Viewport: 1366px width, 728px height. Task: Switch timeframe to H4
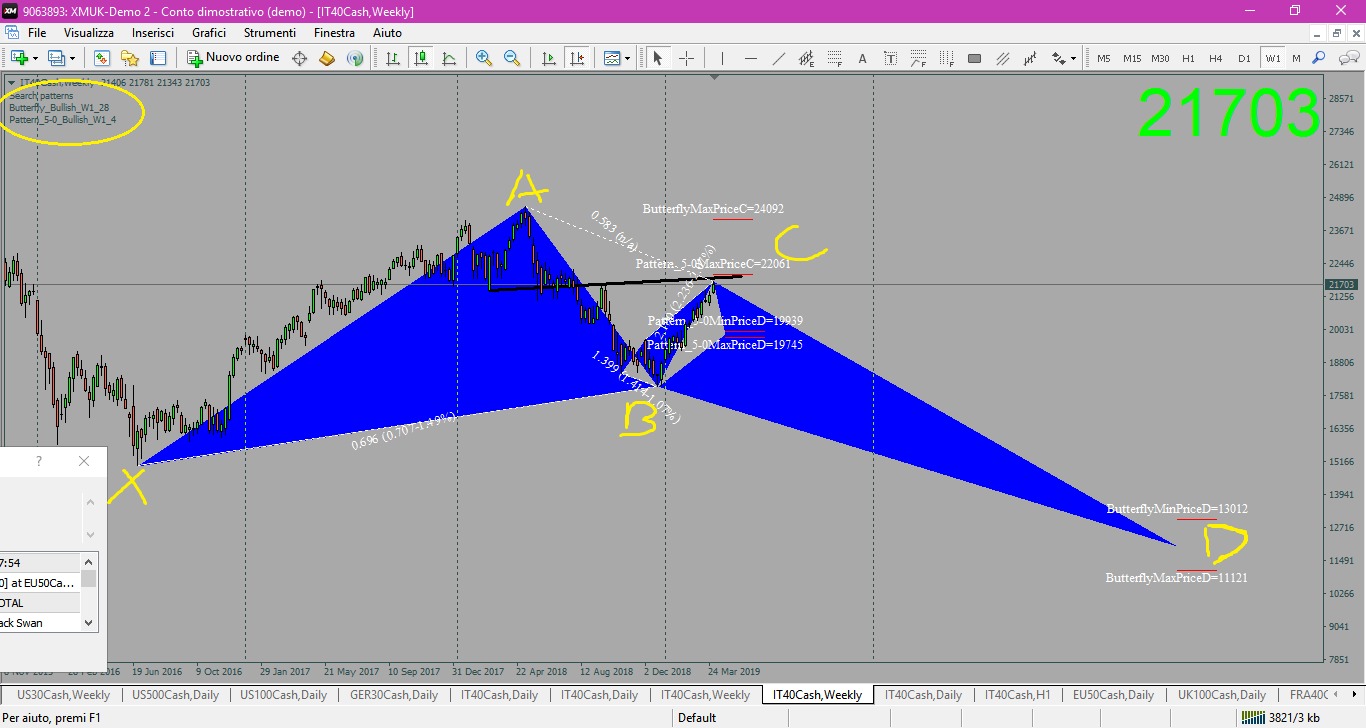(x=1216, y=58)
